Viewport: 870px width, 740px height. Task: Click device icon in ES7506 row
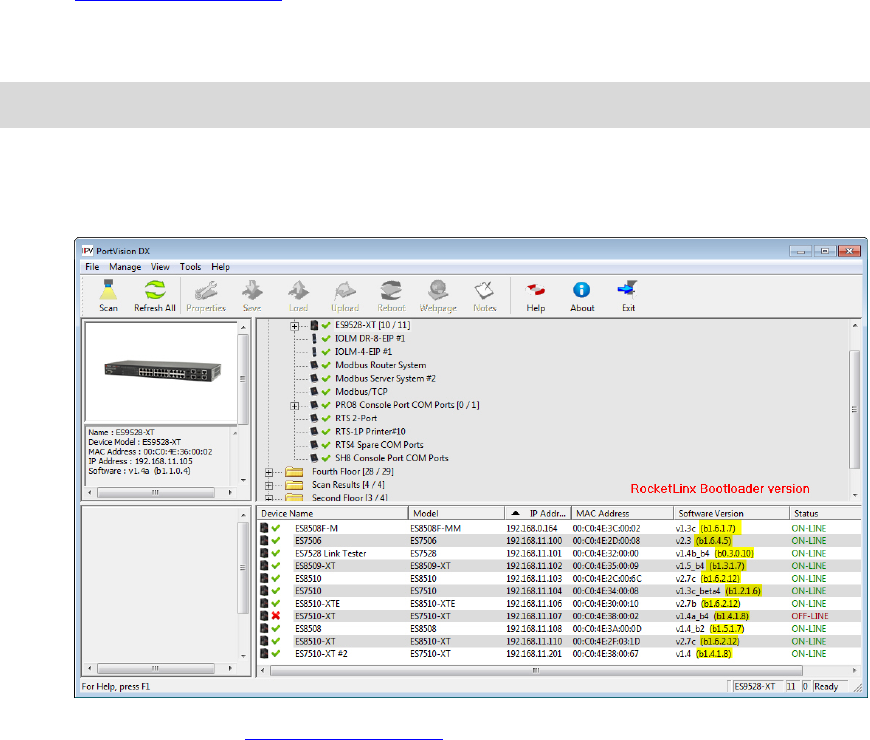pyautogui.click(x=264, y=540)
